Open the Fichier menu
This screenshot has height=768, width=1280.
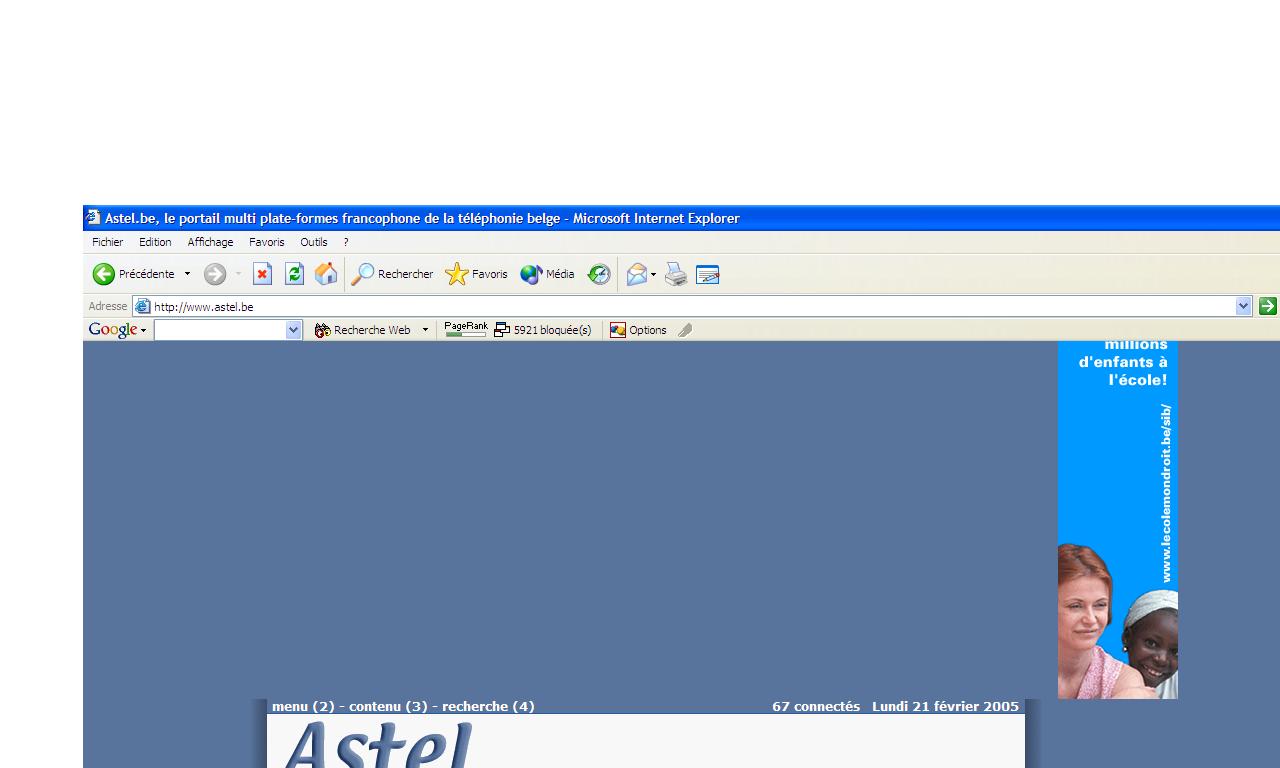pos(107,242)
